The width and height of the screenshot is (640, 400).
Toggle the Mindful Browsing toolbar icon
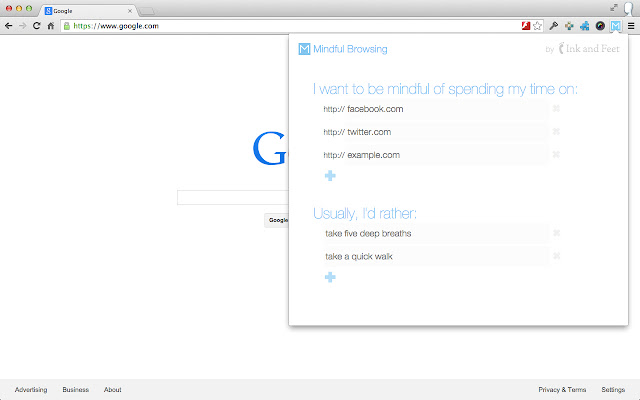(x=616, y=26)
